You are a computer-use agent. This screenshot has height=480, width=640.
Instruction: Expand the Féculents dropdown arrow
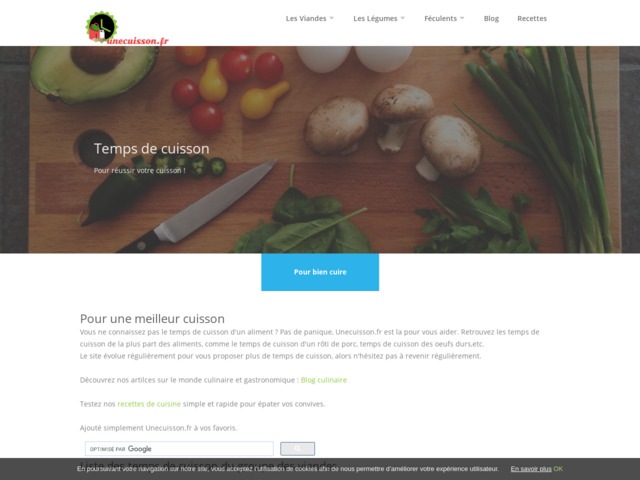(462, 18)
